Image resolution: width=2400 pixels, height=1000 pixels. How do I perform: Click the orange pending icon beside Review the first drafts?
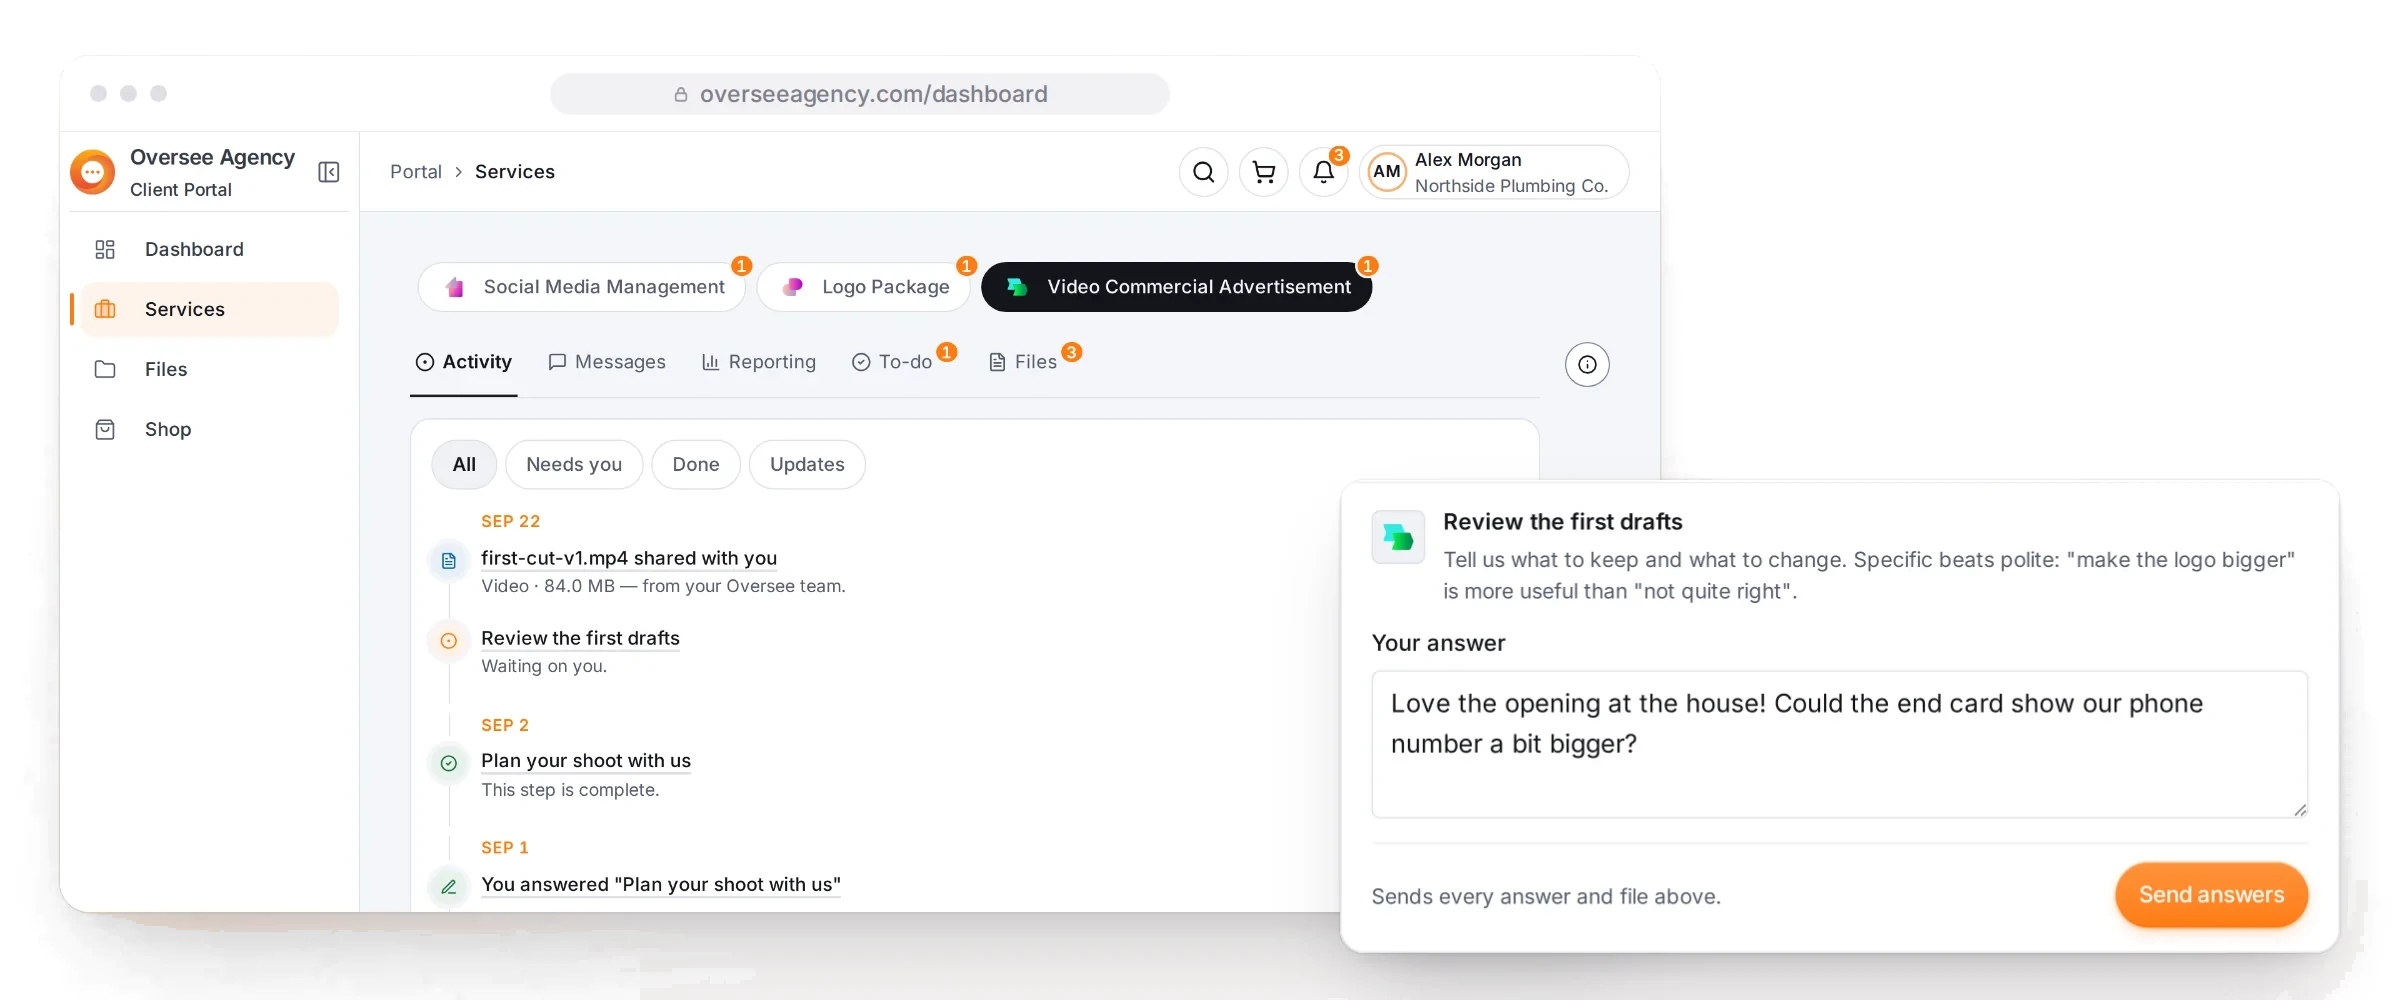[449, 641]
